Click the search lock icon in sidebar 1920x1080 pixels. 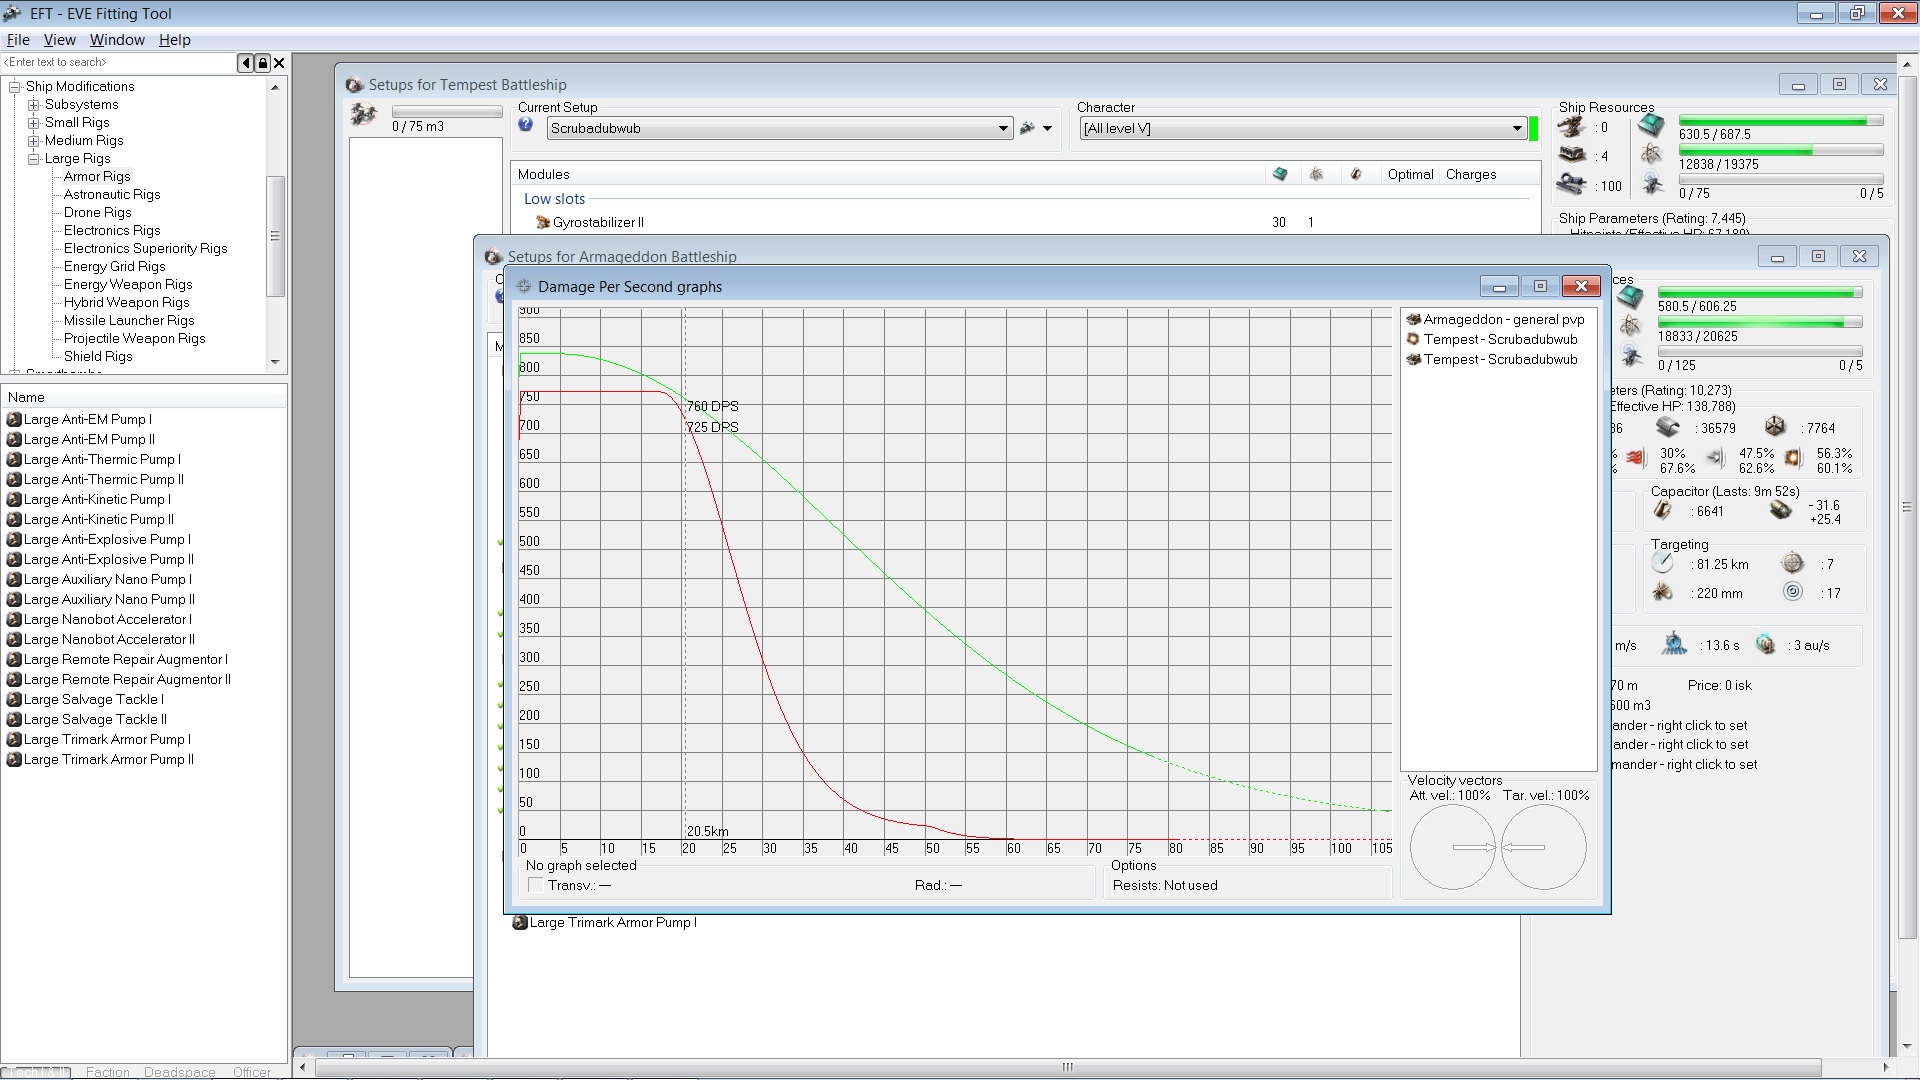click(263, 63)
